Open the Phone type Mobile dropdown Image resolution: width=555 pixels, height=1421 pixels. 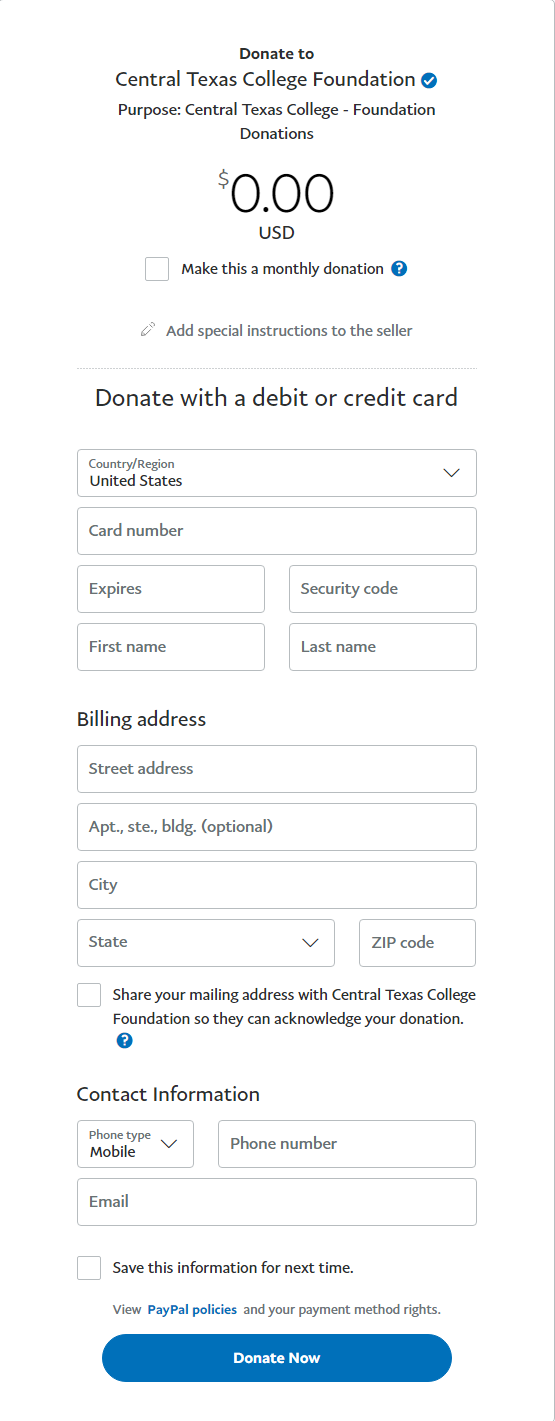tap(135, 1144)
